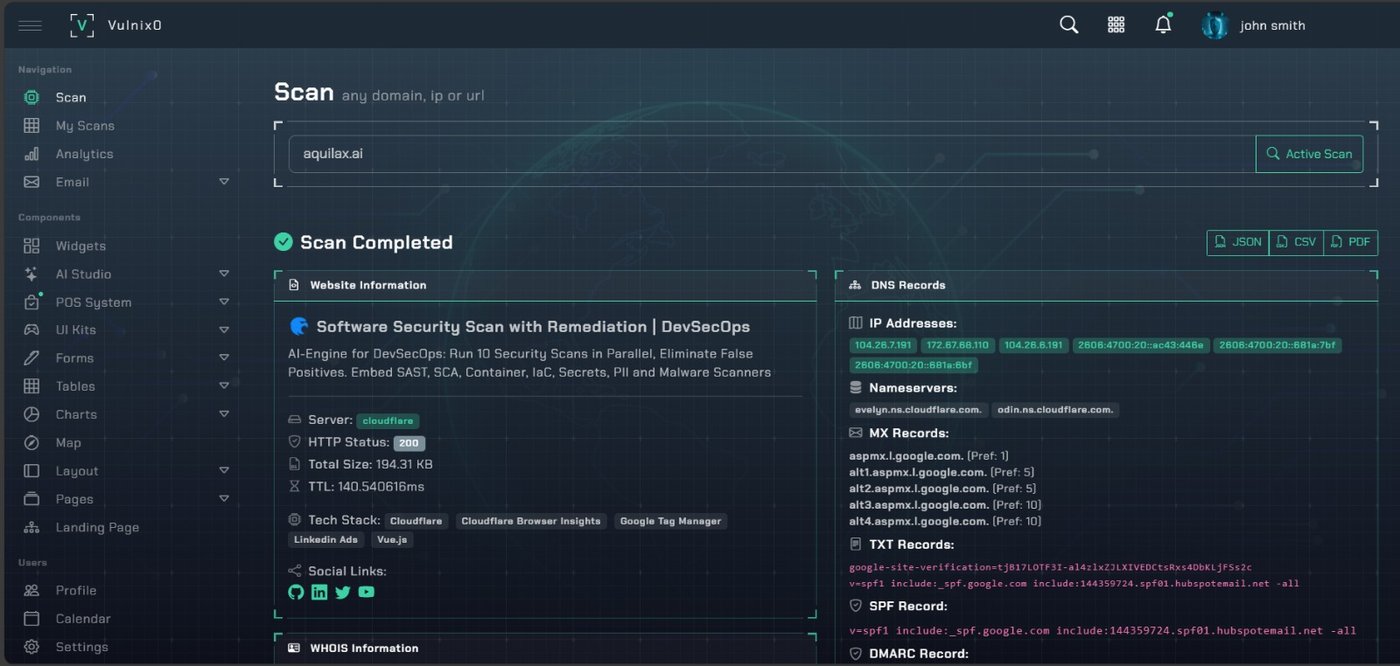This screenshot has height=666, width=1400.
Task: Click the Calendar icon in sidebar
Action: pos(32,618)
